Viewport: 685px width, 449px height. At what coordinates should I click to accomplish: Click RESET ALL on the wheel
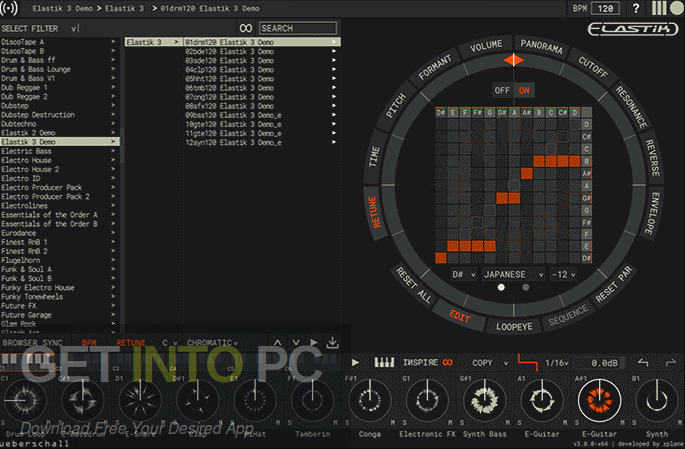pyautogui.click(x=414, y=285)
